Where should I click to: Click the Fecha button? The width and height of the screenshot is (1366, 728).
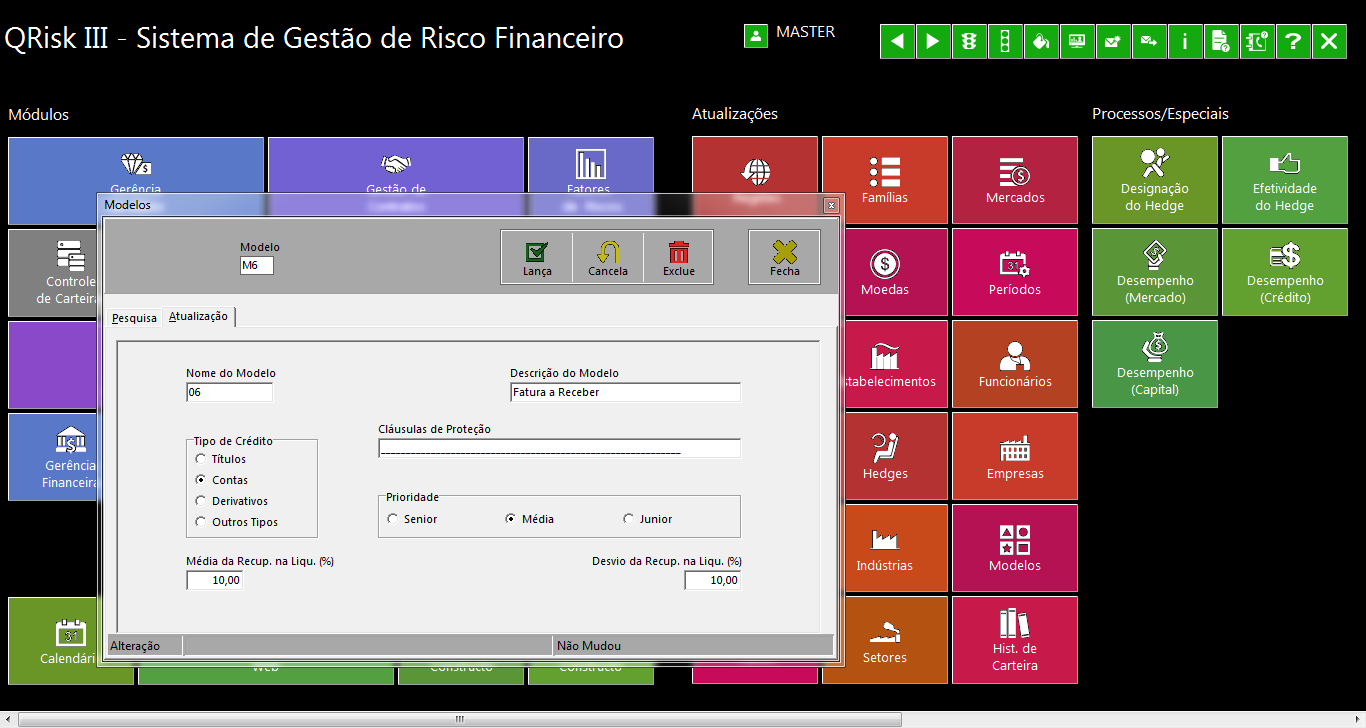coord(785,257)
